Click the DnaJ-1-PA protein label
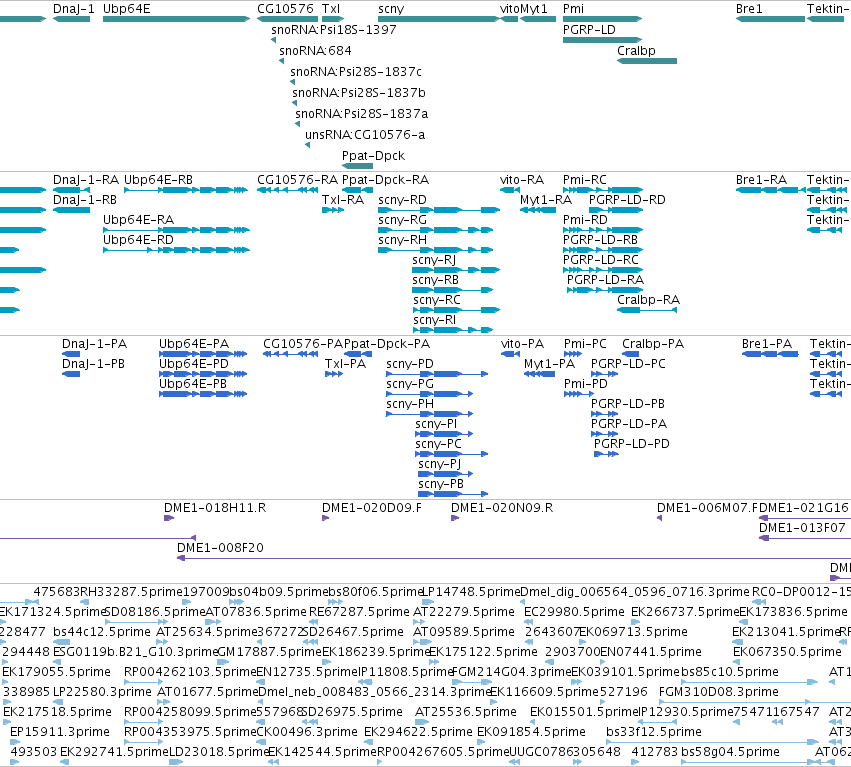 click(94, 344)
